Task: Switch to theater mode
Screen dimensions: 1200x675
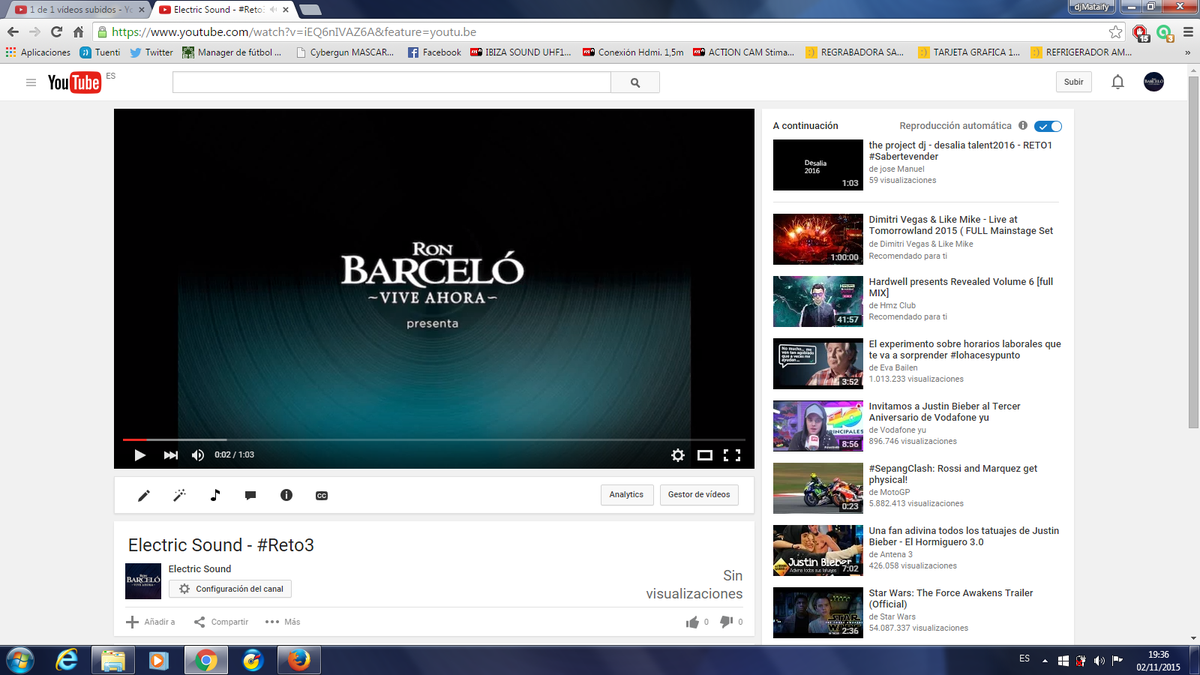Action: pos(705,455)
